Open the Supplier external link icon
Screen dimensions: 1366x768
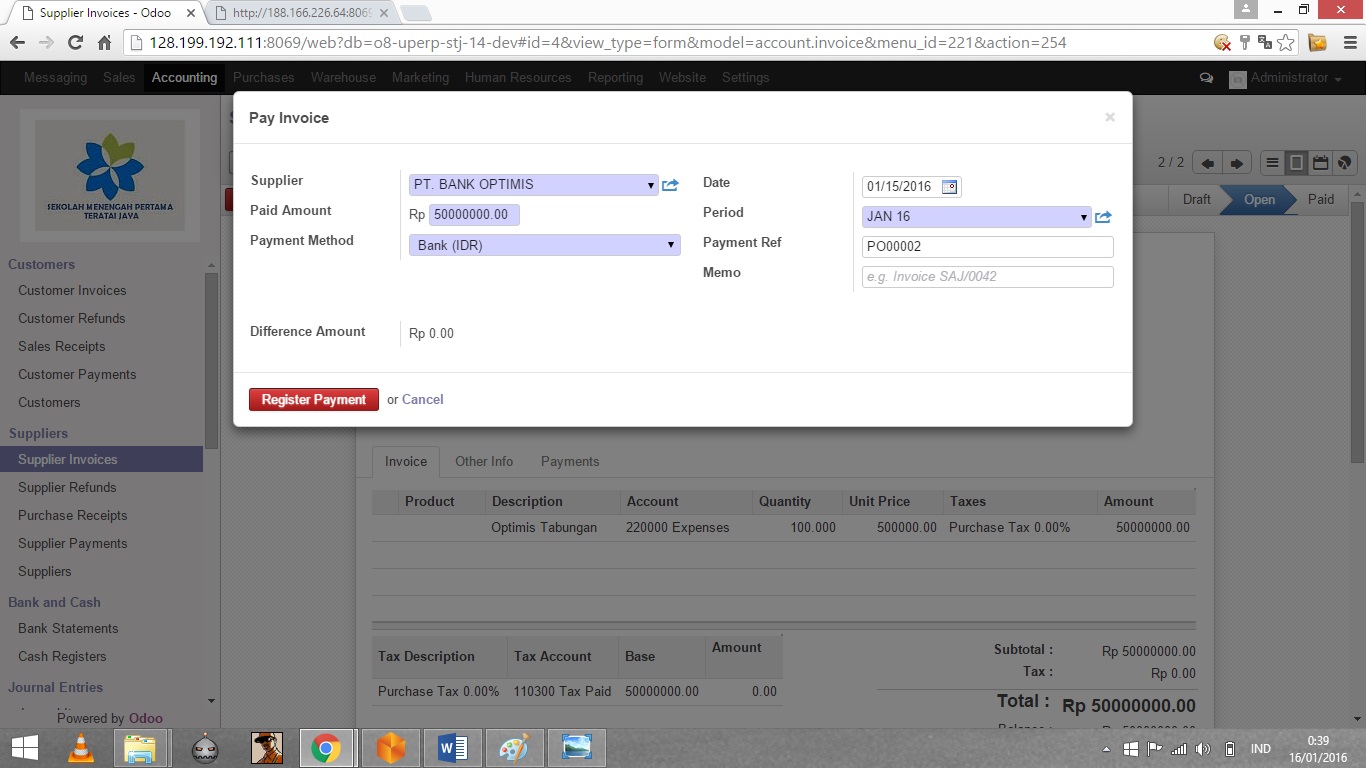670,185
